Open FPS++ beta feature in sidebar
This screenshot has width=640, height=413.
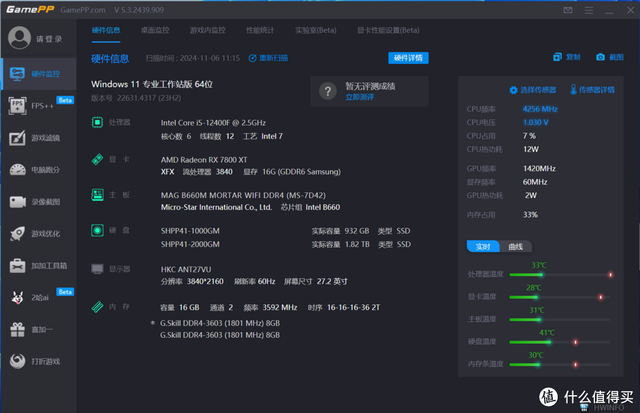tap(39, 106)
